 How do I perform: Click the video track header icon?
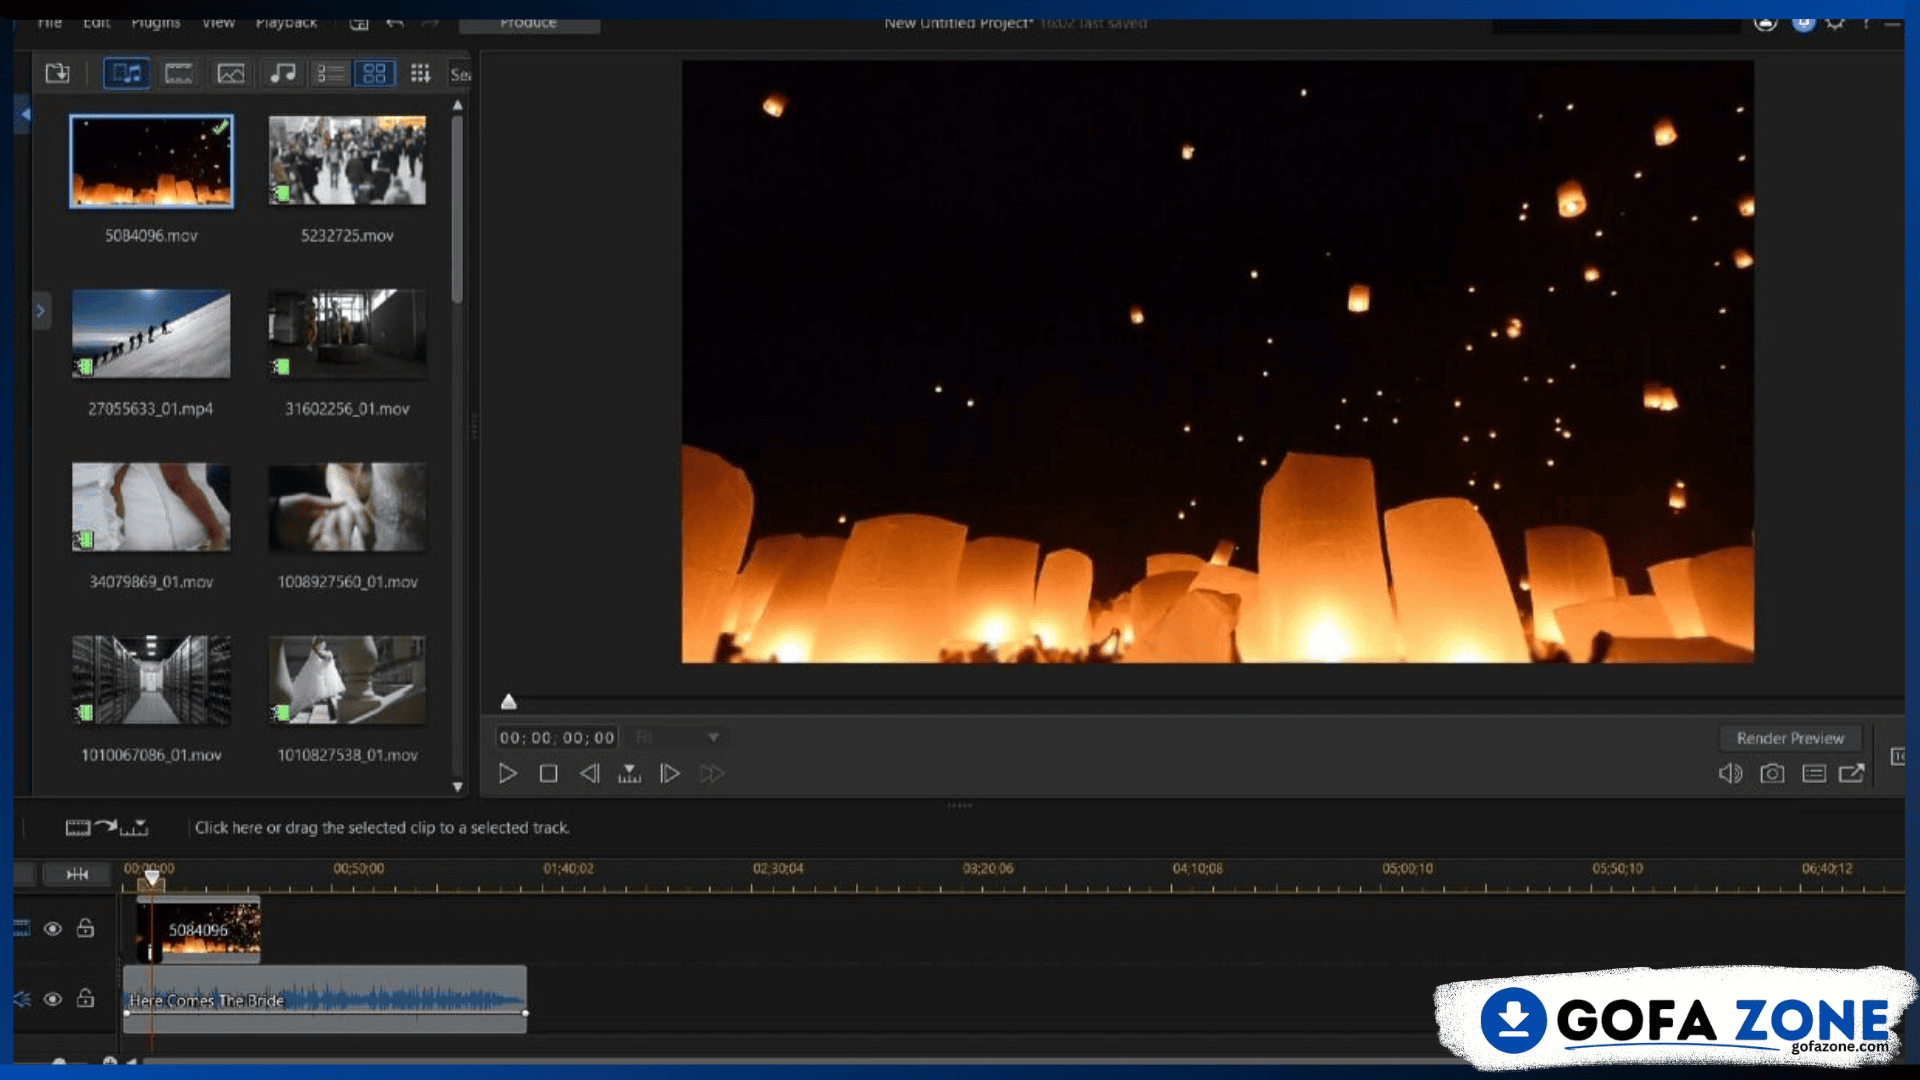(21, 928)
